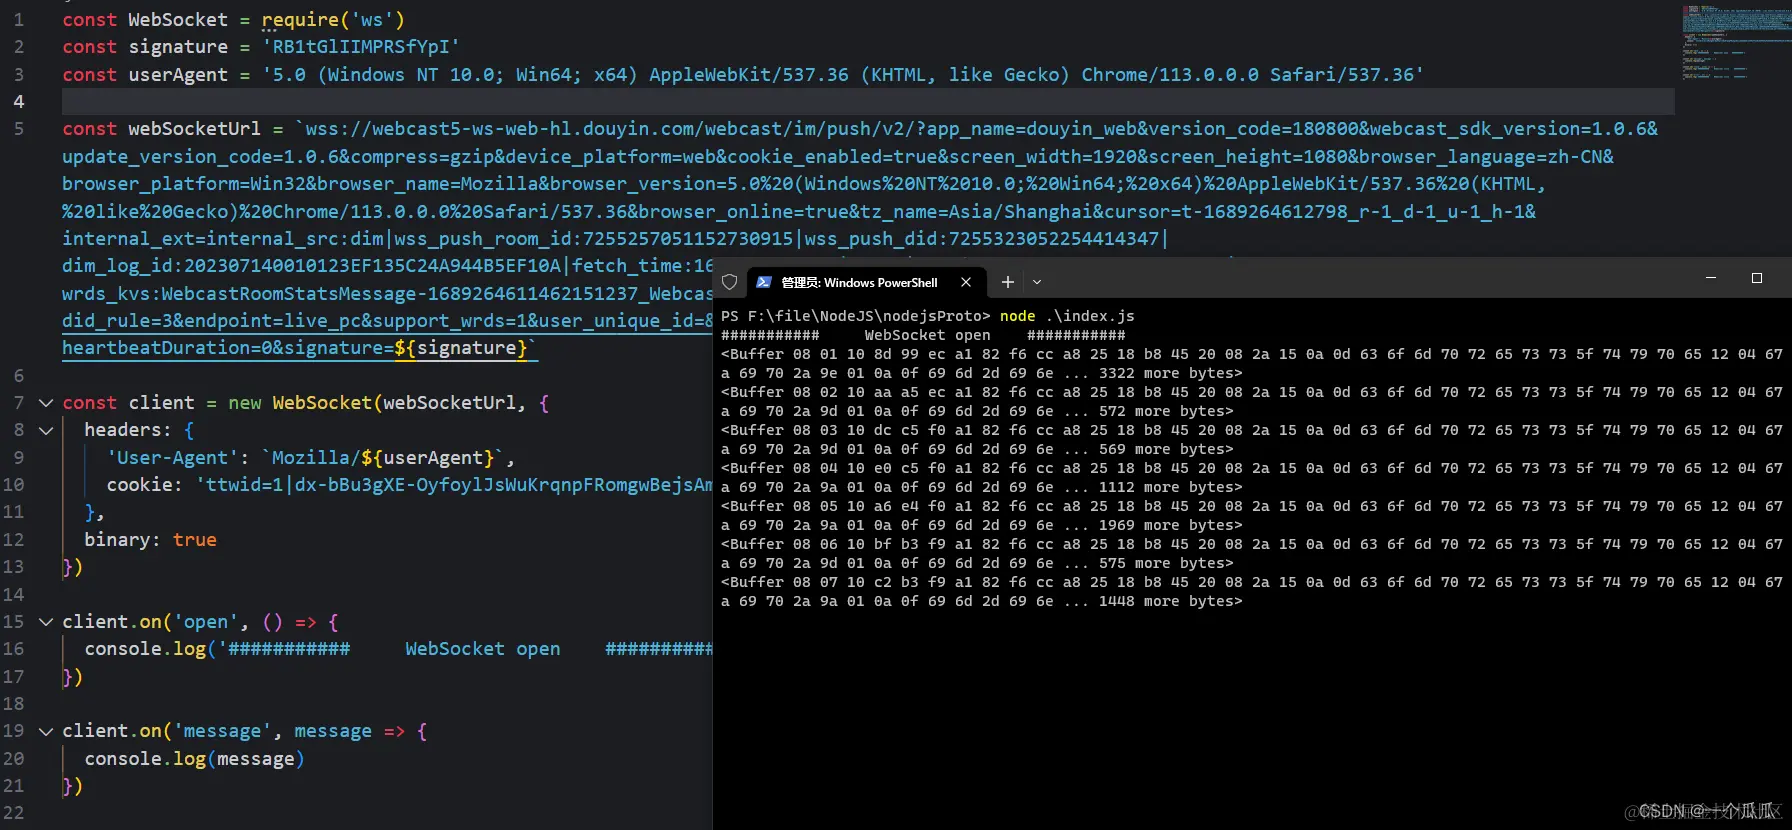
Task: Click the PS F:\file\NodeJS\nodejsProto> prompt
Action: 856,316
